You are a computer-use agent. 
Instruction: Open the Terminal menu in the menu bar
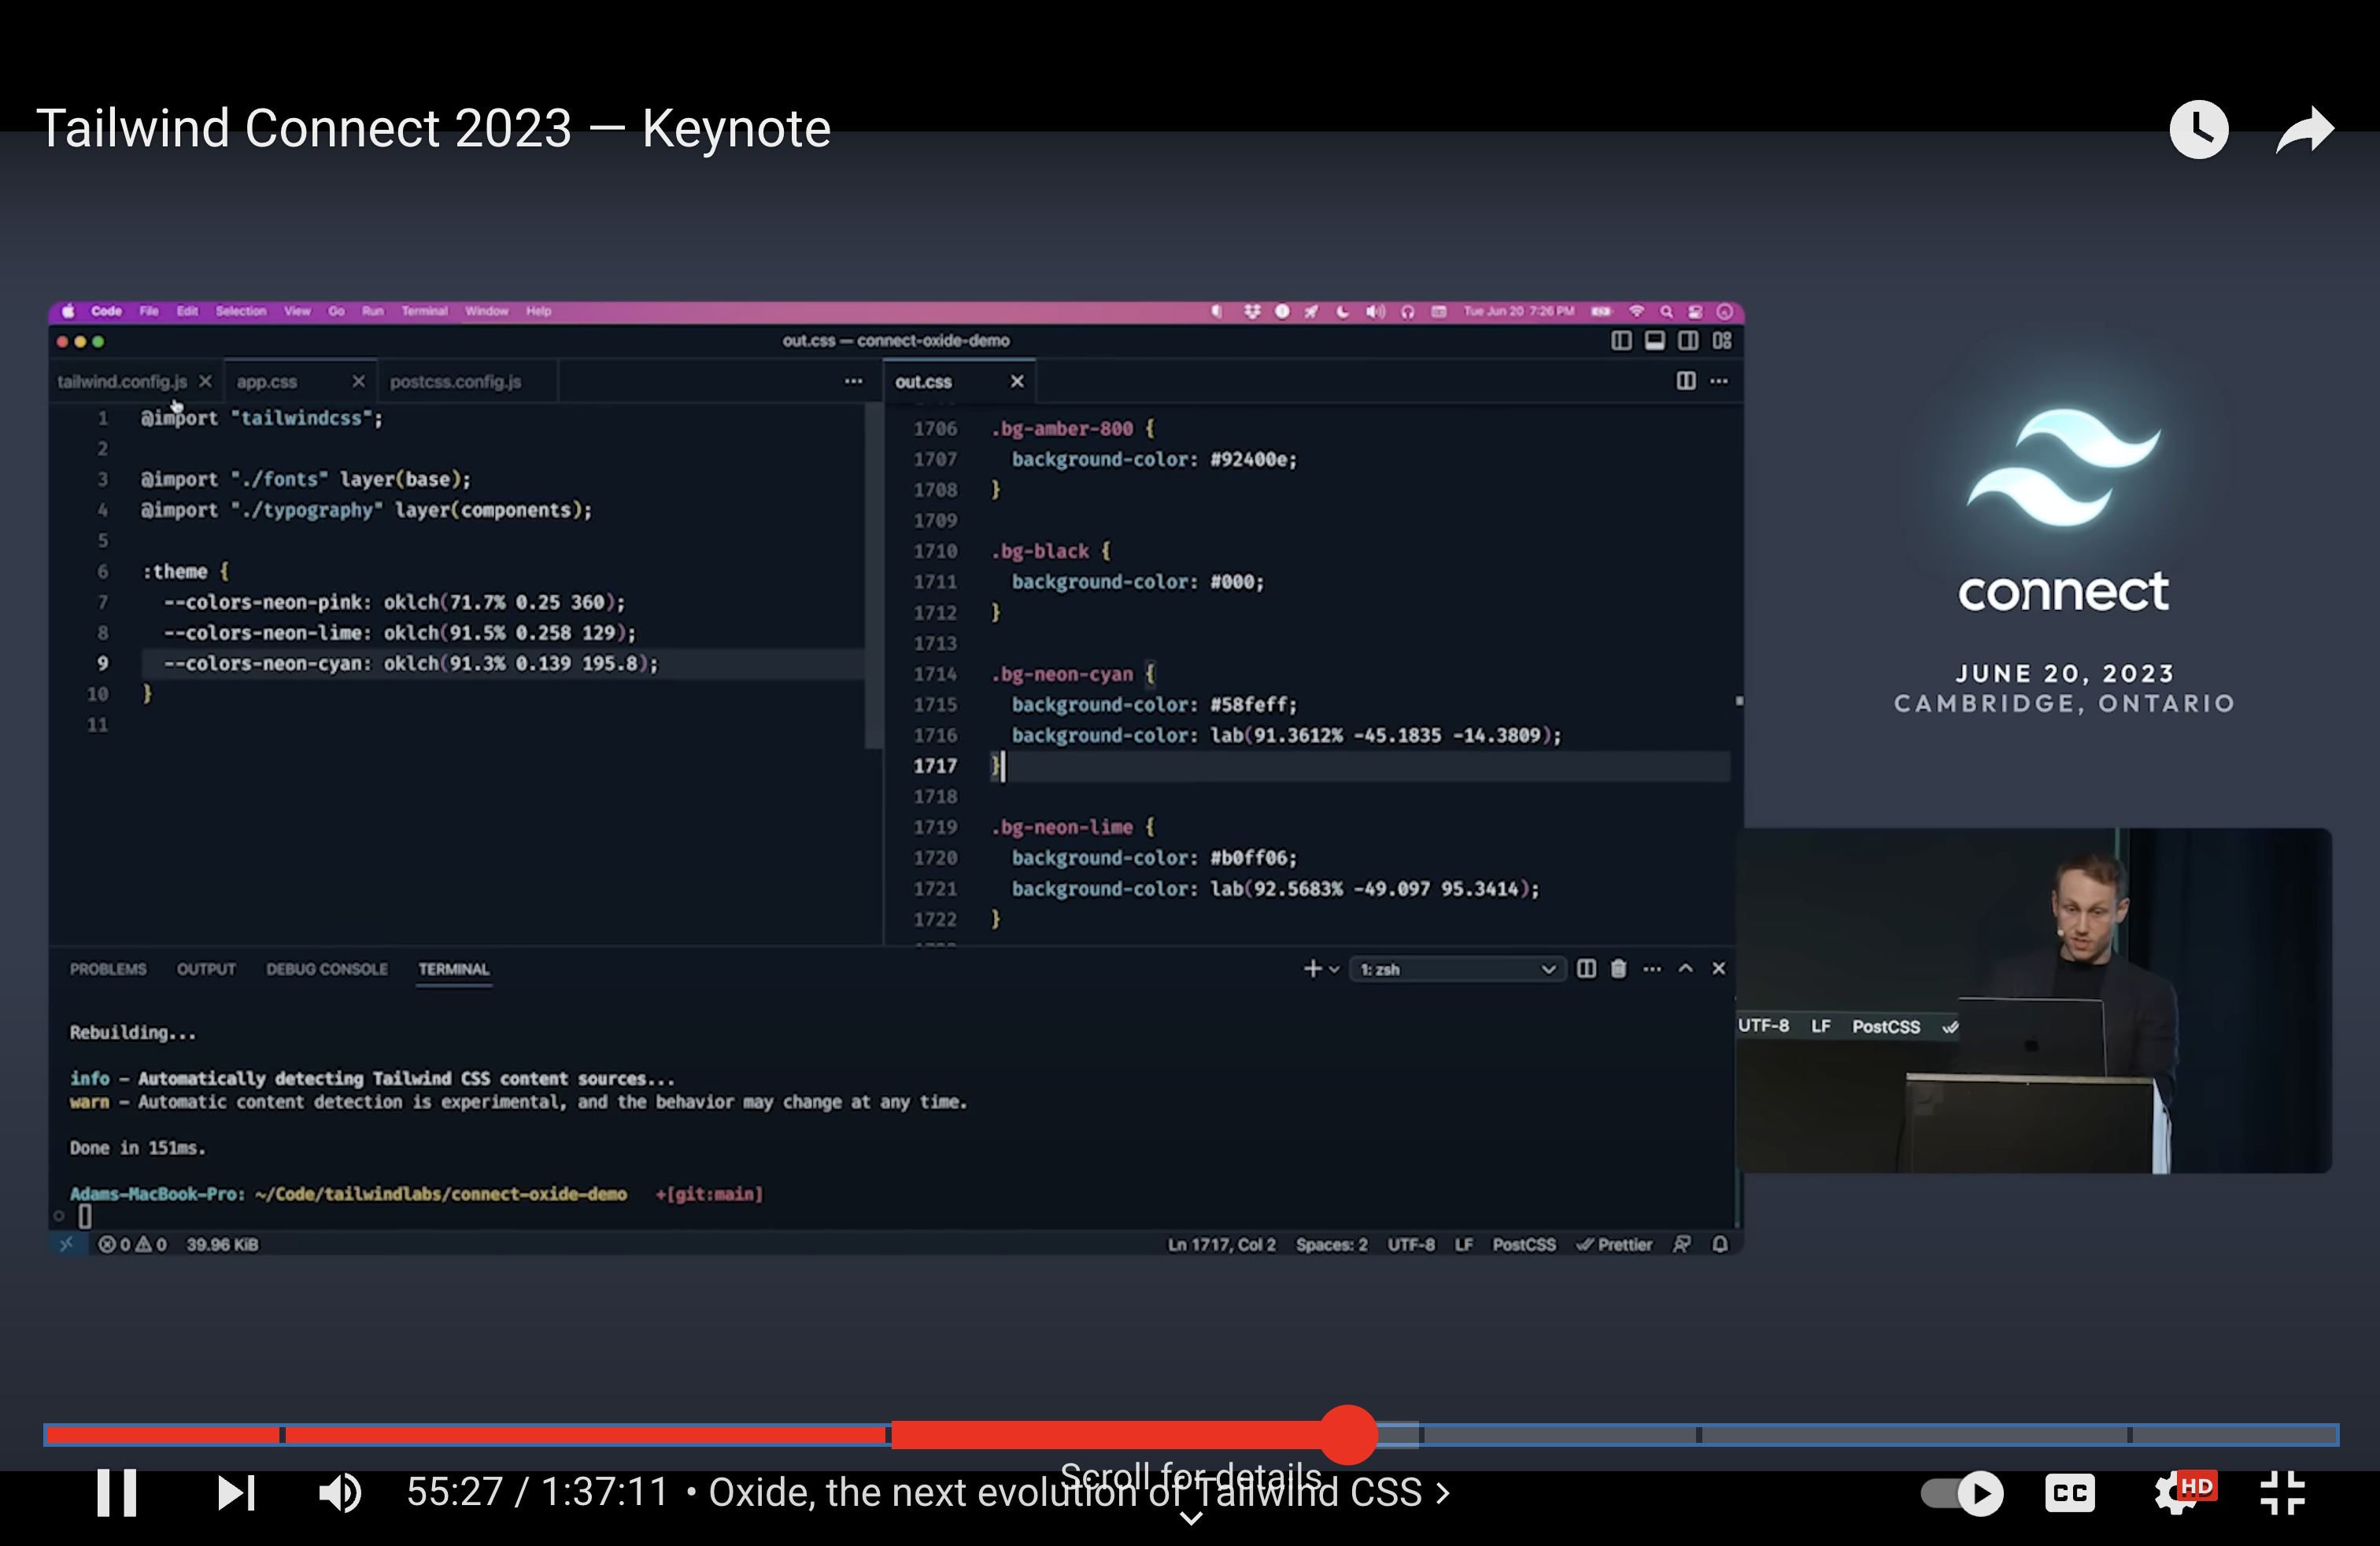coord(425,311)
